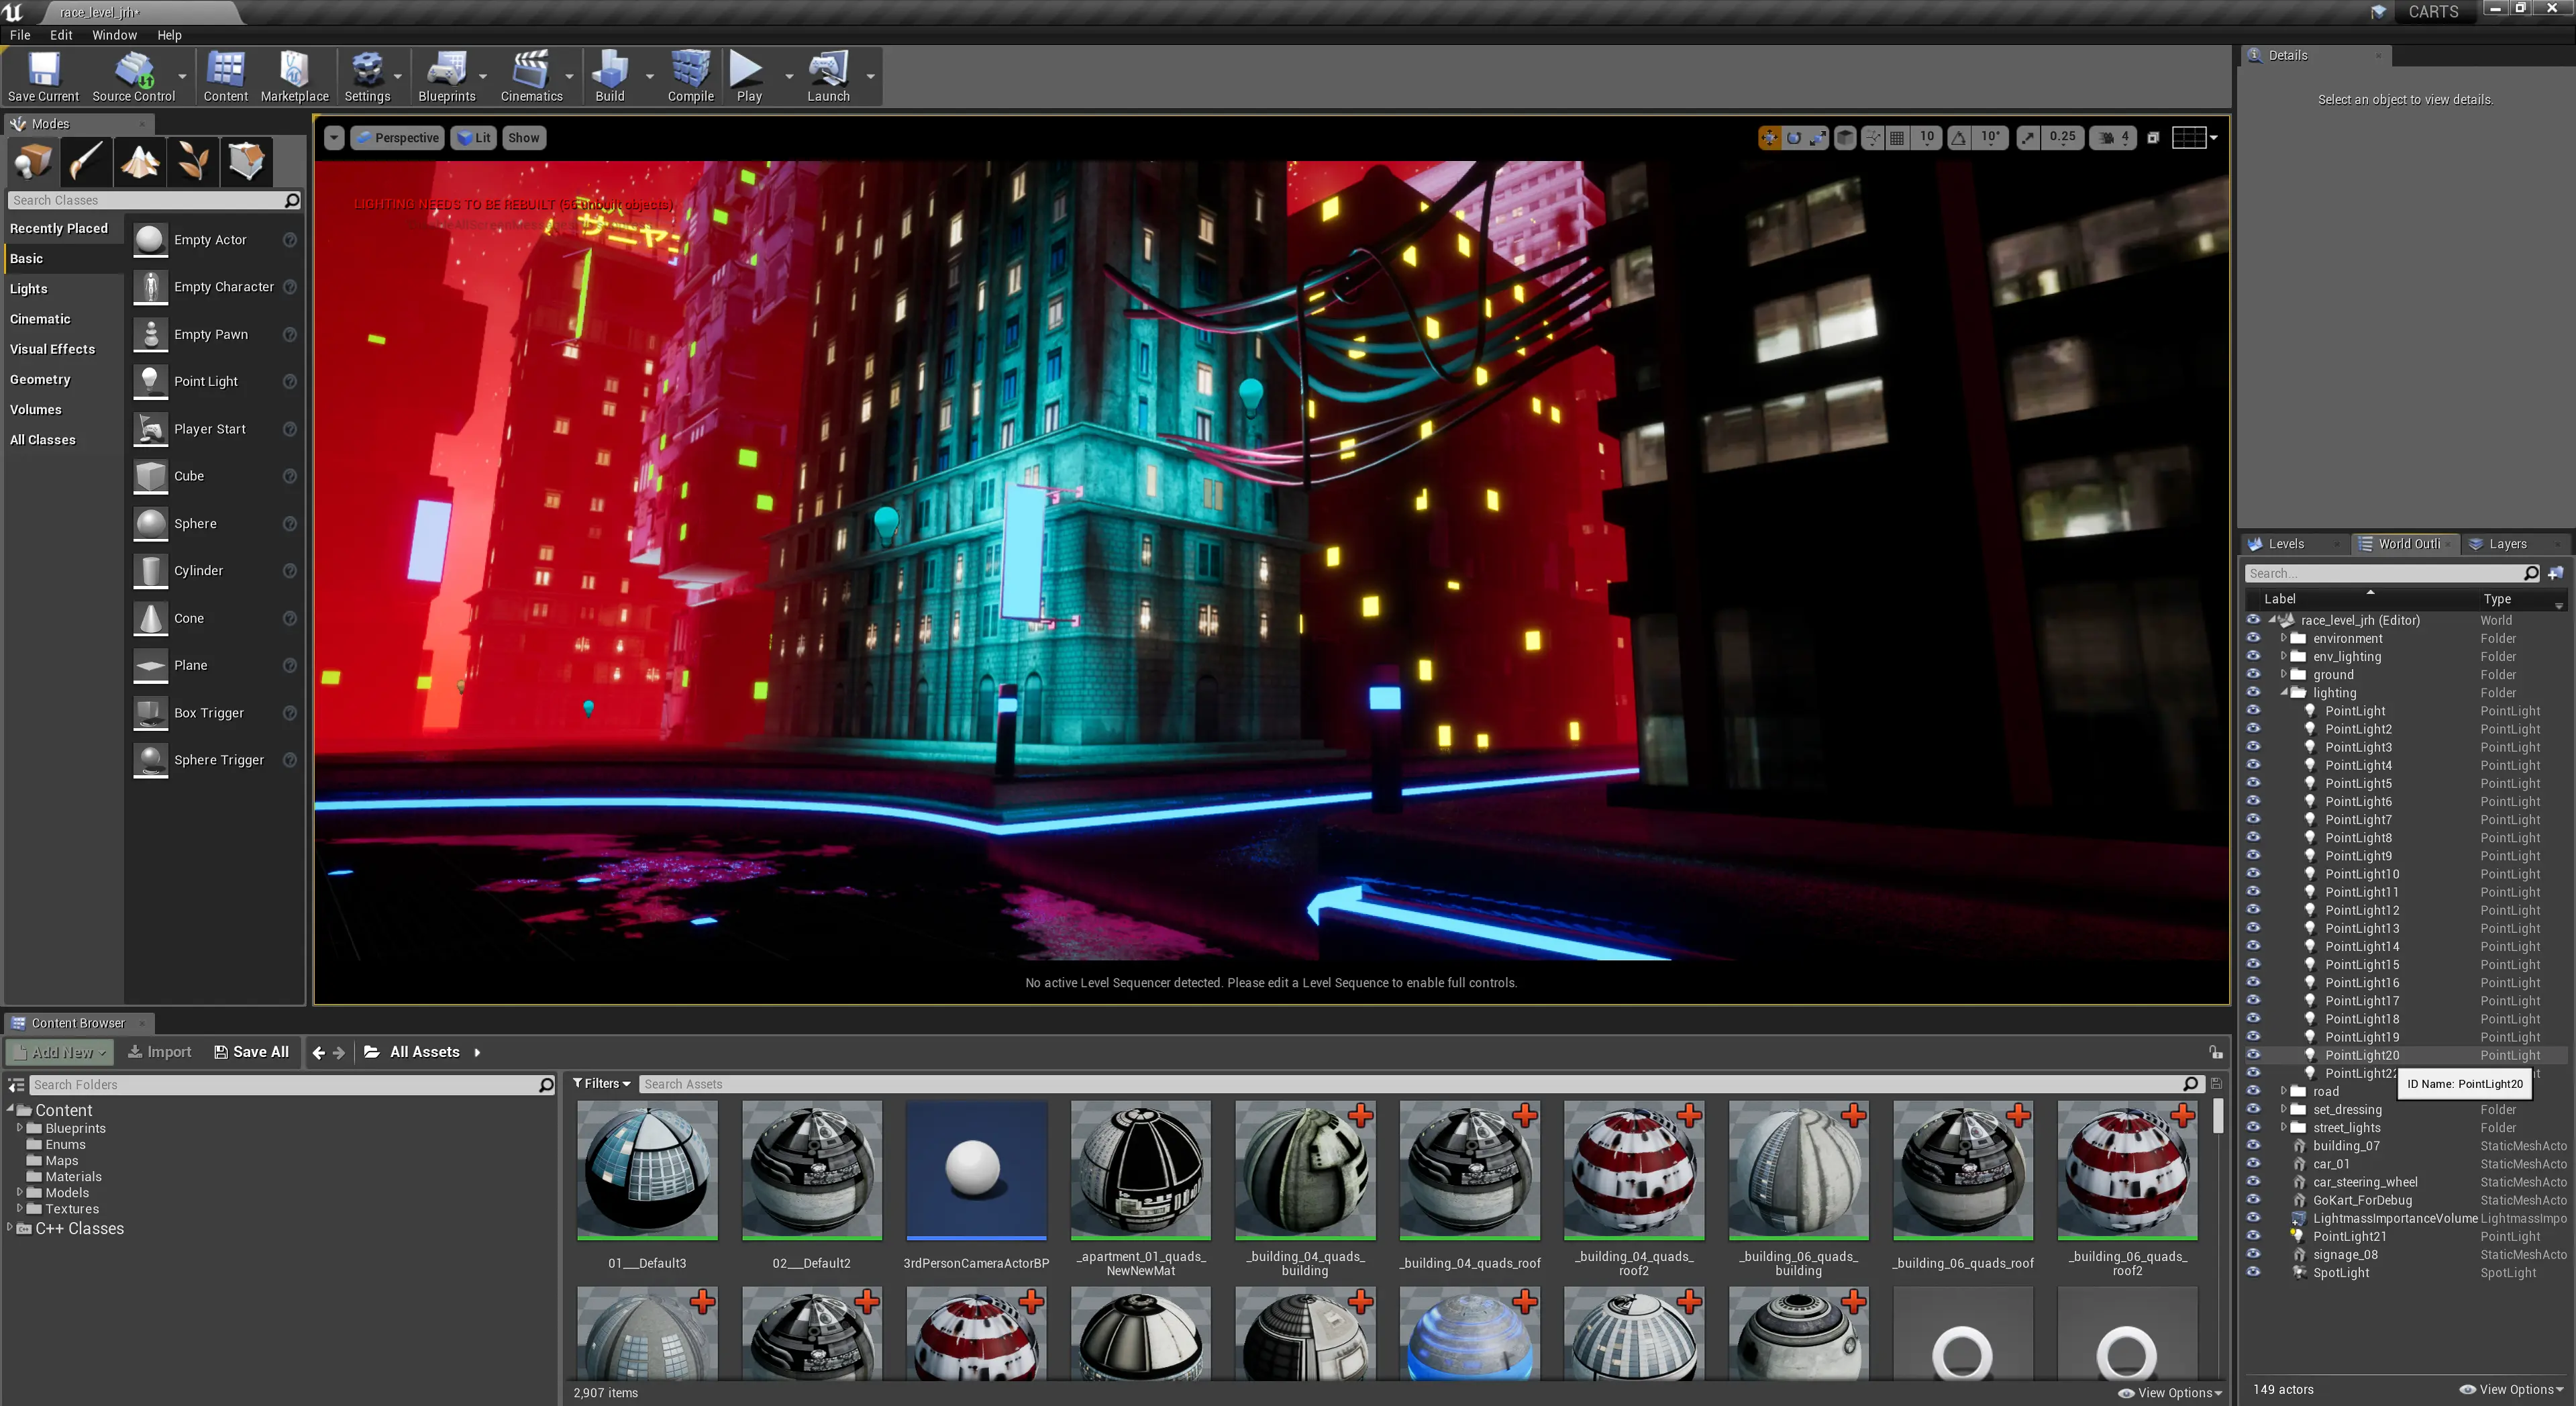Click Save All in Content Browser

pyautogui.click(x=251, y=1052)
